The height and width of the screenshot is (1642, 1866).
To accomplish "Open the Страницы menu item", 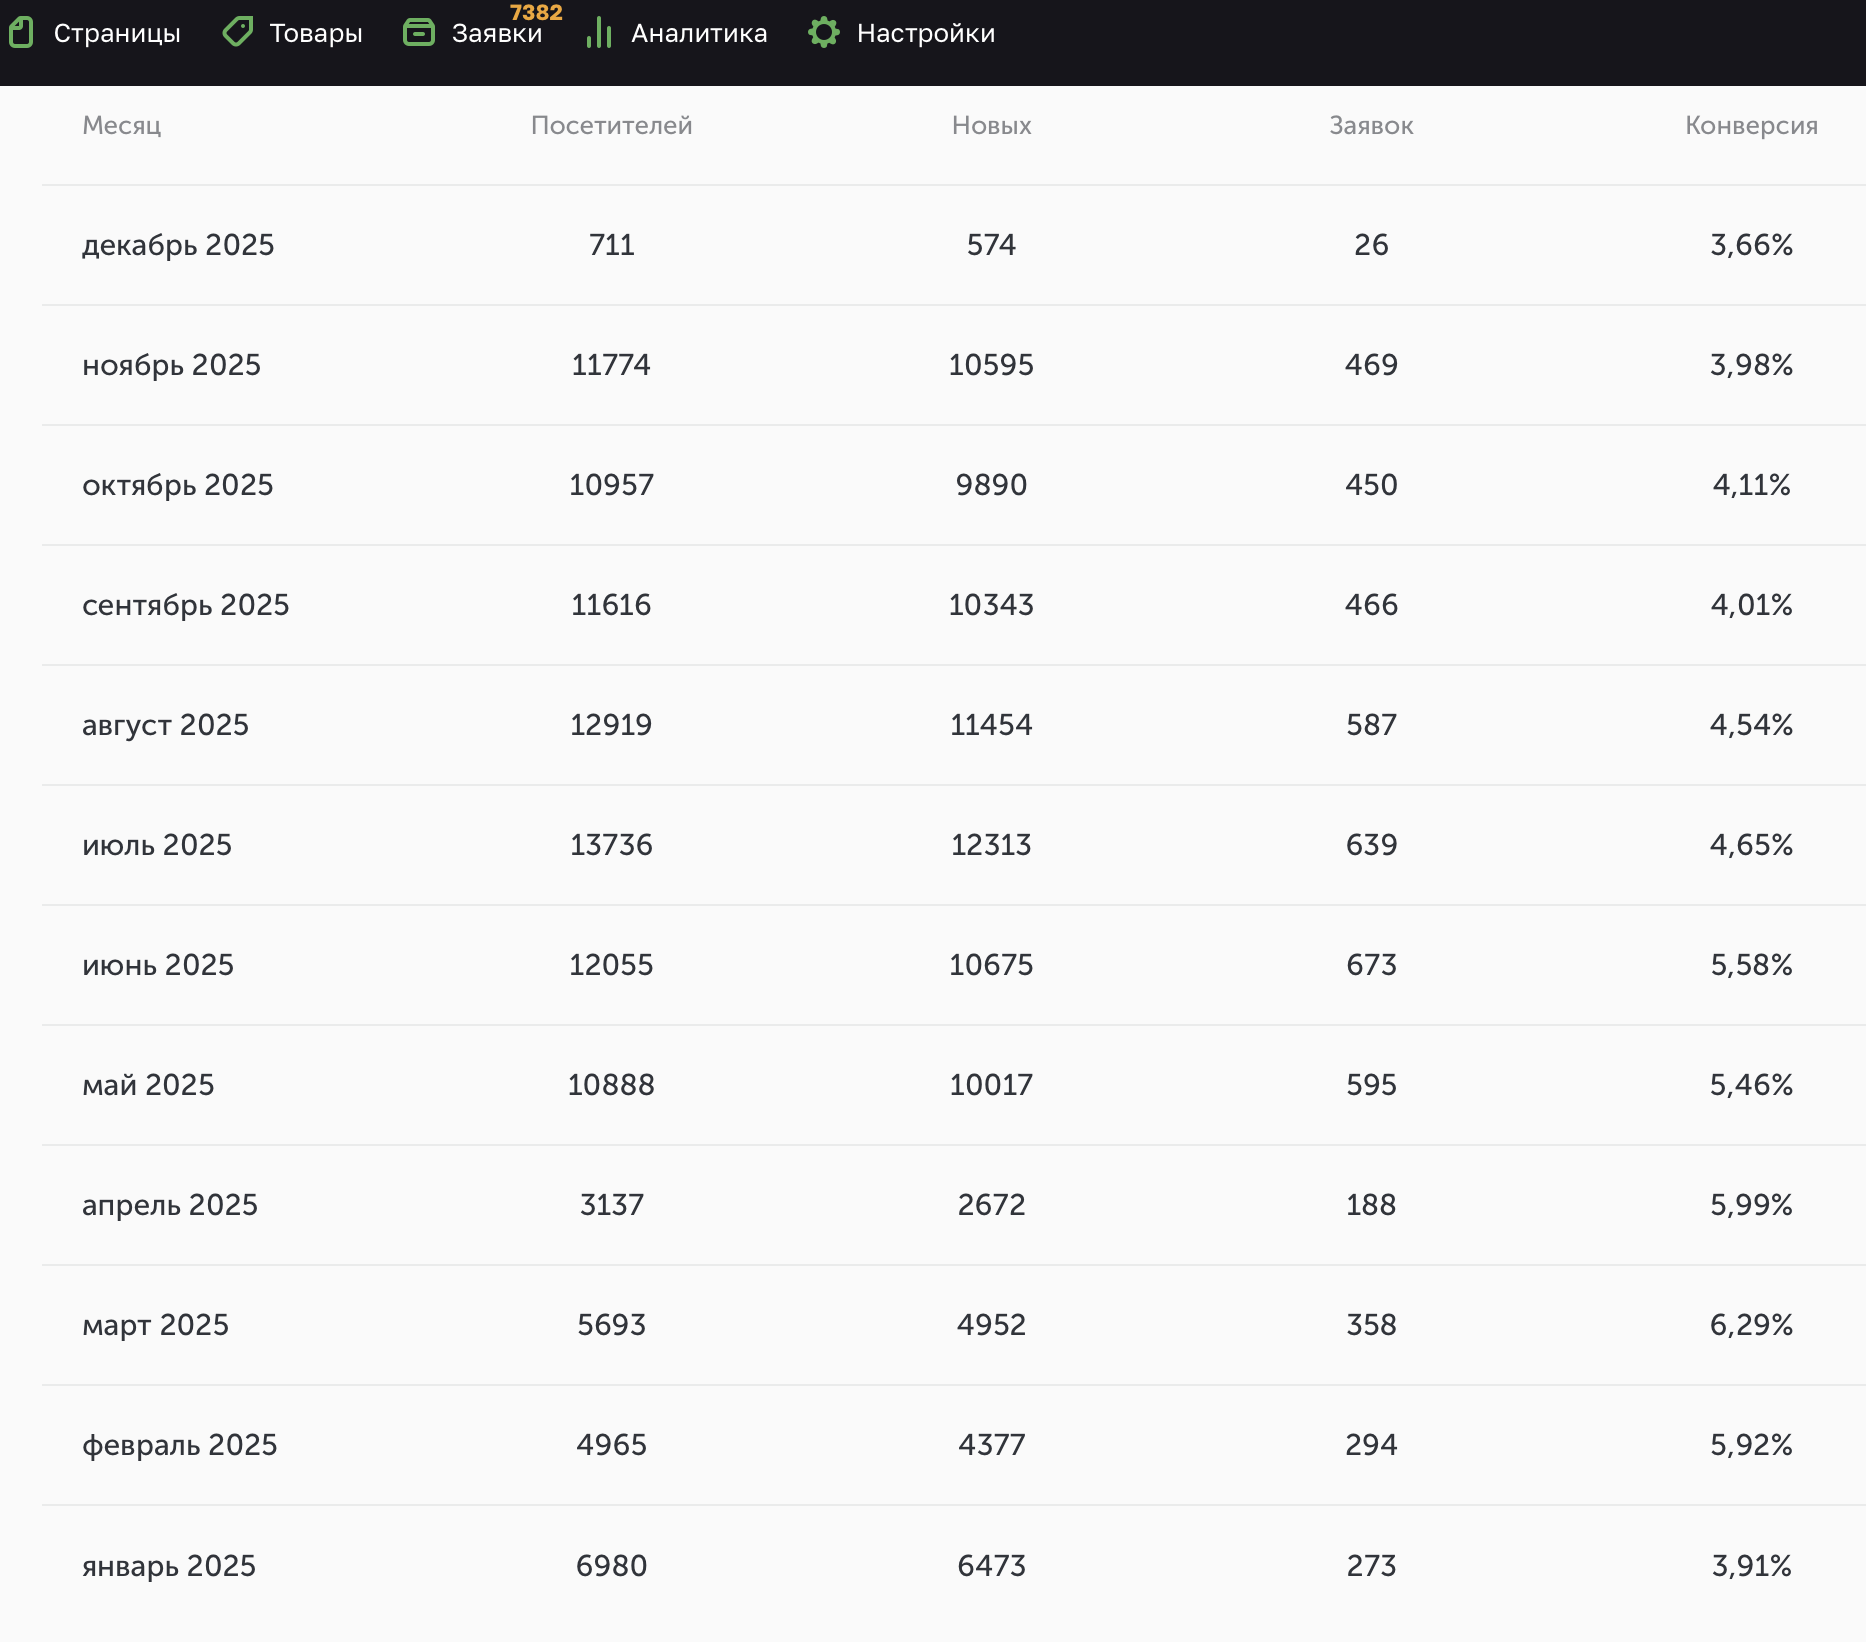I will coord(117,33).
